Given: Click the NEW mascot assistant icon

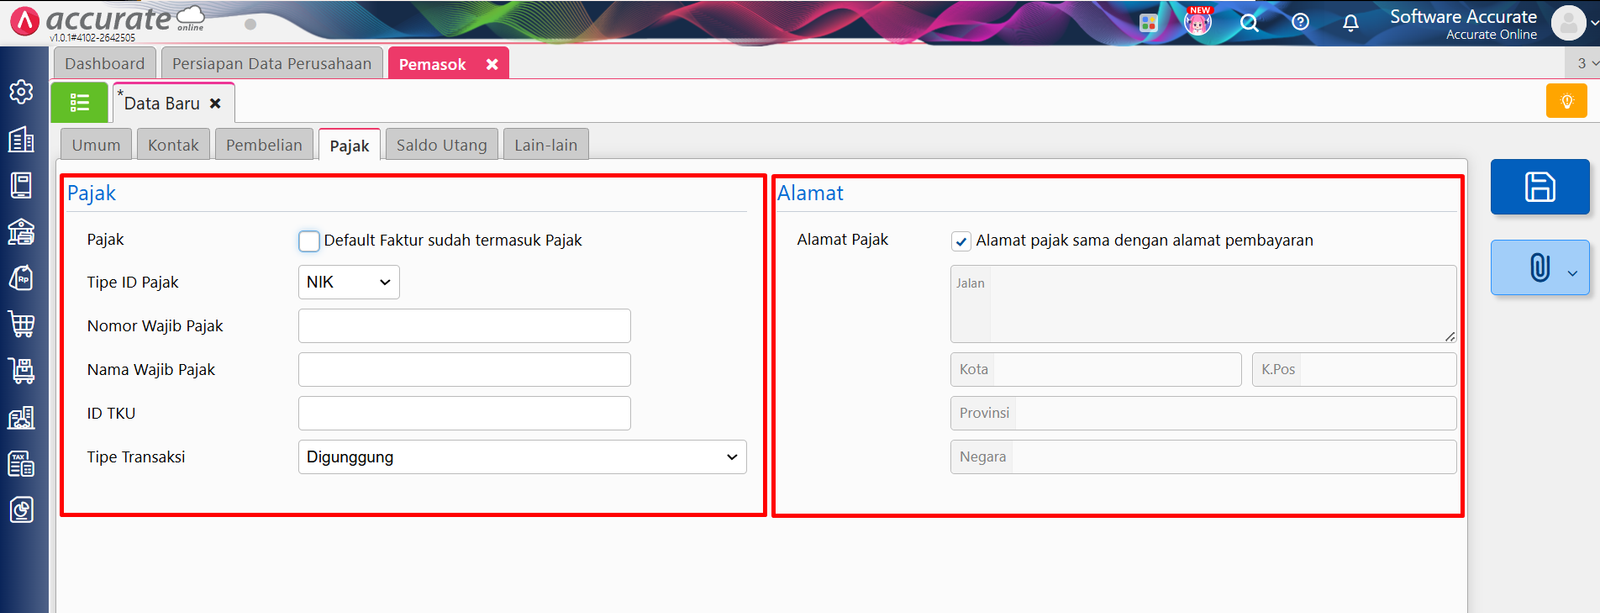Looking at the screenshot, I should tap(1198, 21).
